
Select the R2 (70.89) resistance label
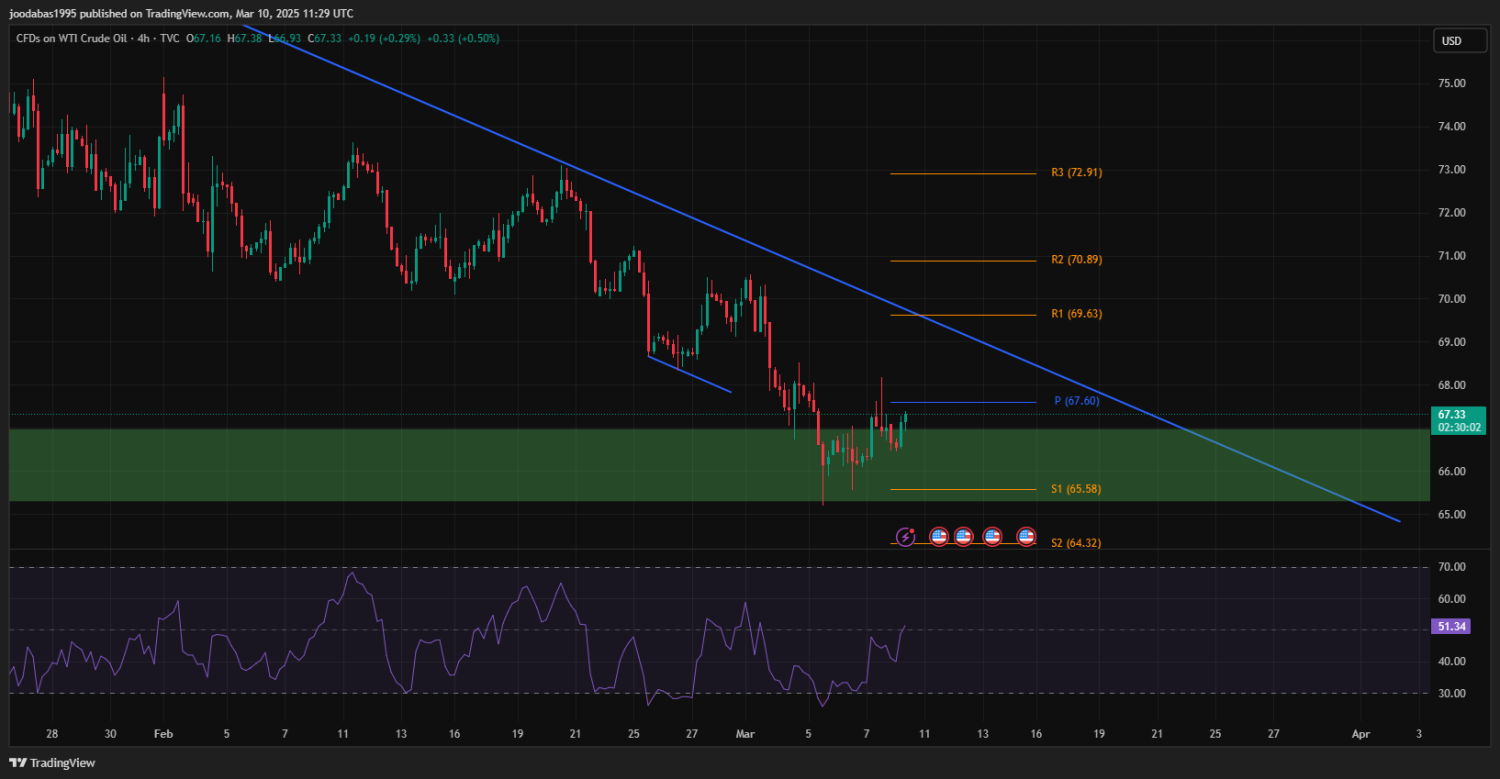click(1076, 259)
